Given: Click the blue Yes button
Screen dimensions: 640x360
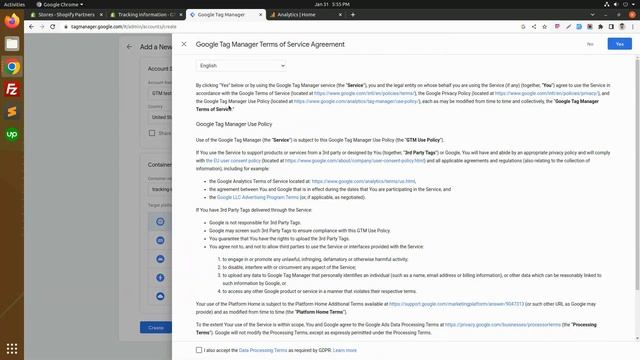Looking at the screenshot, I should (619, 44).
